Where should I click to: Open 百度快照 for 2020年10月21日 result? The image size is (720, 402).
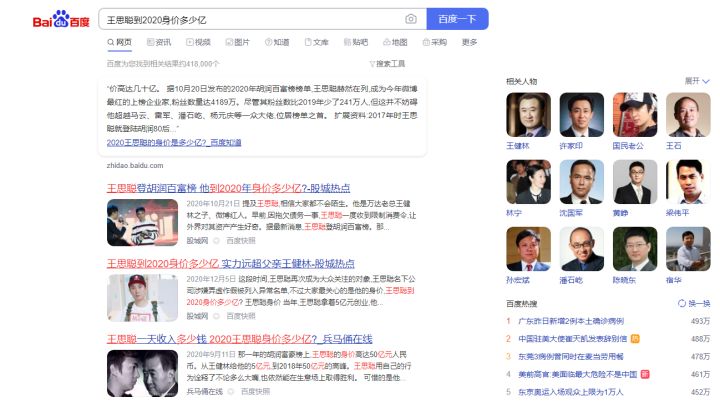(x=241, y=240)
